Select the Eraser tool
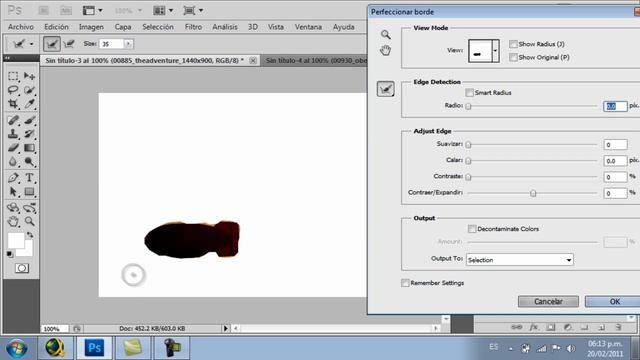This screenshot has height=360, width=640. click(x=13, y=148)
